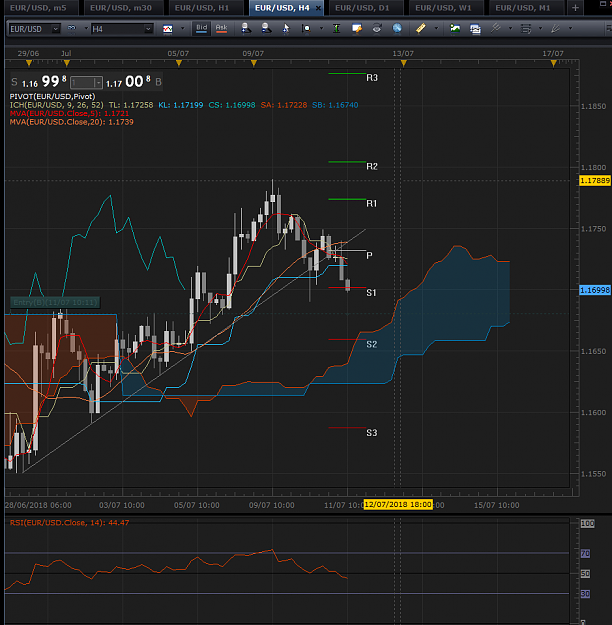Click the trade amount input field
The width and height of the screenshot is (612, 625).
pyautogui.click(x=82, y=83)
